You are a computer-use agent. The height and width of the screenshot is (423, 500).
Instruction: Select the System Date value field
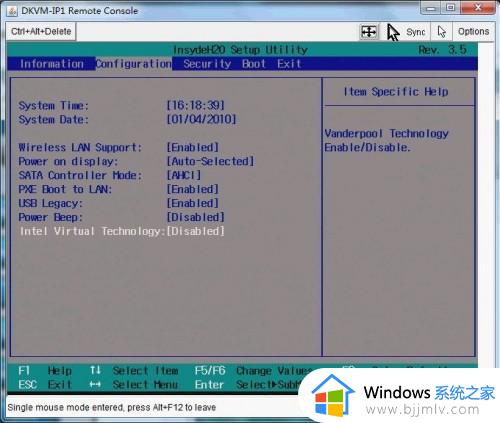tap(201, 119)
